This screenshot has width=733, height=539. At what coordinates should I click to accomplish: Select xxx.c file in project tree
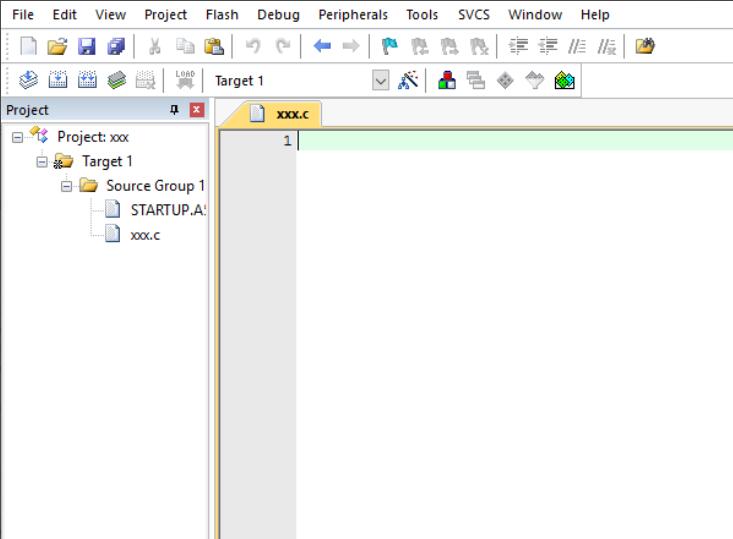146,234
